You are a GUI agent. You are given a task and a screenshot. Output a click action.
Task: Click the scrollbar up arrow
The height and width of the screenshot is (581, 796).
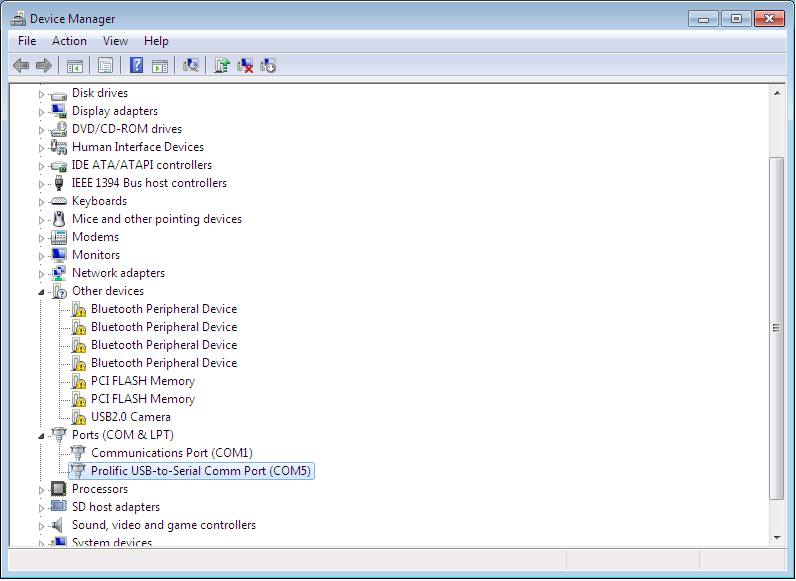pyautogui.click(x=777, y=93)
